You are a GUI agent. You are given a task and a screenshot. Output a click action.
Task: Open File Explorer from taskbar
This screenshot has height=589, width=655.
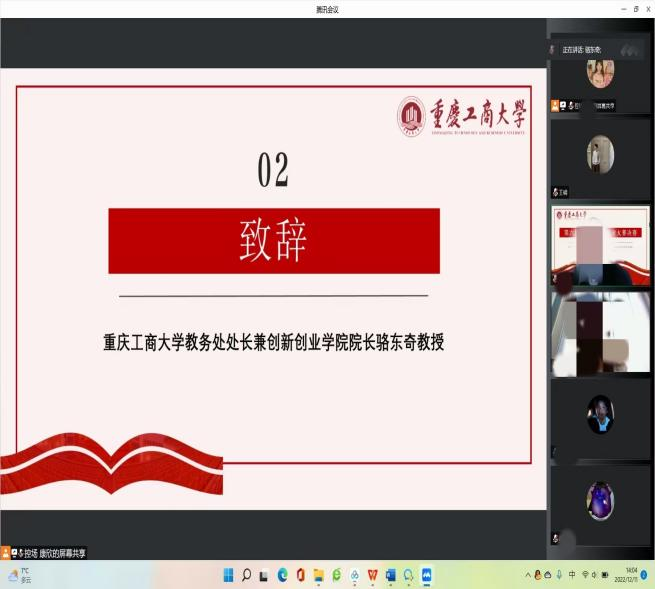[319, 576]
